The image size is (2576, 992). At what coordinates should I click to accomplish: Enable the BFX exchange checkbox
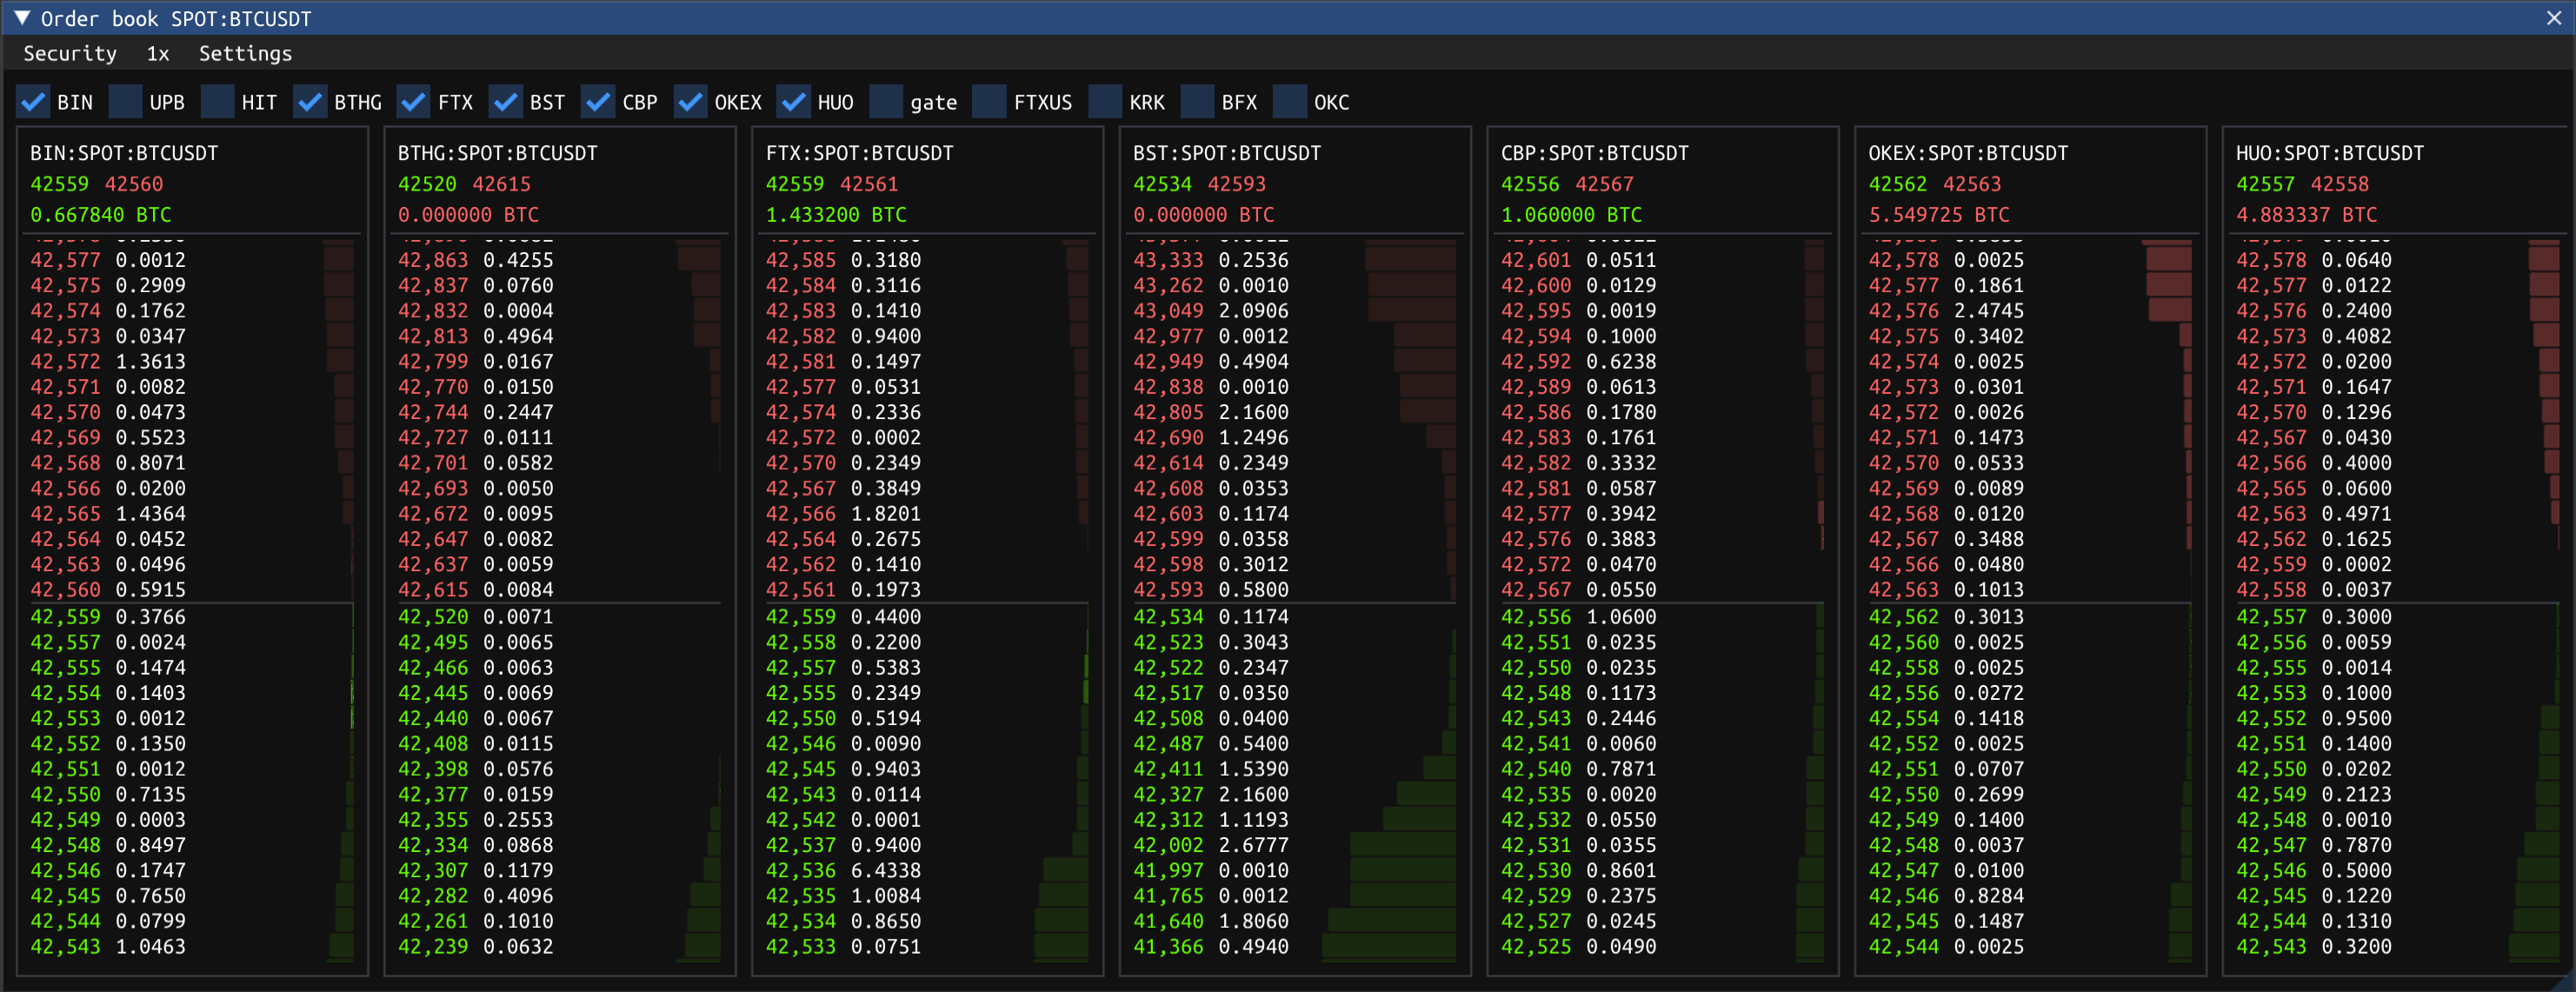tap(1197, 102)
